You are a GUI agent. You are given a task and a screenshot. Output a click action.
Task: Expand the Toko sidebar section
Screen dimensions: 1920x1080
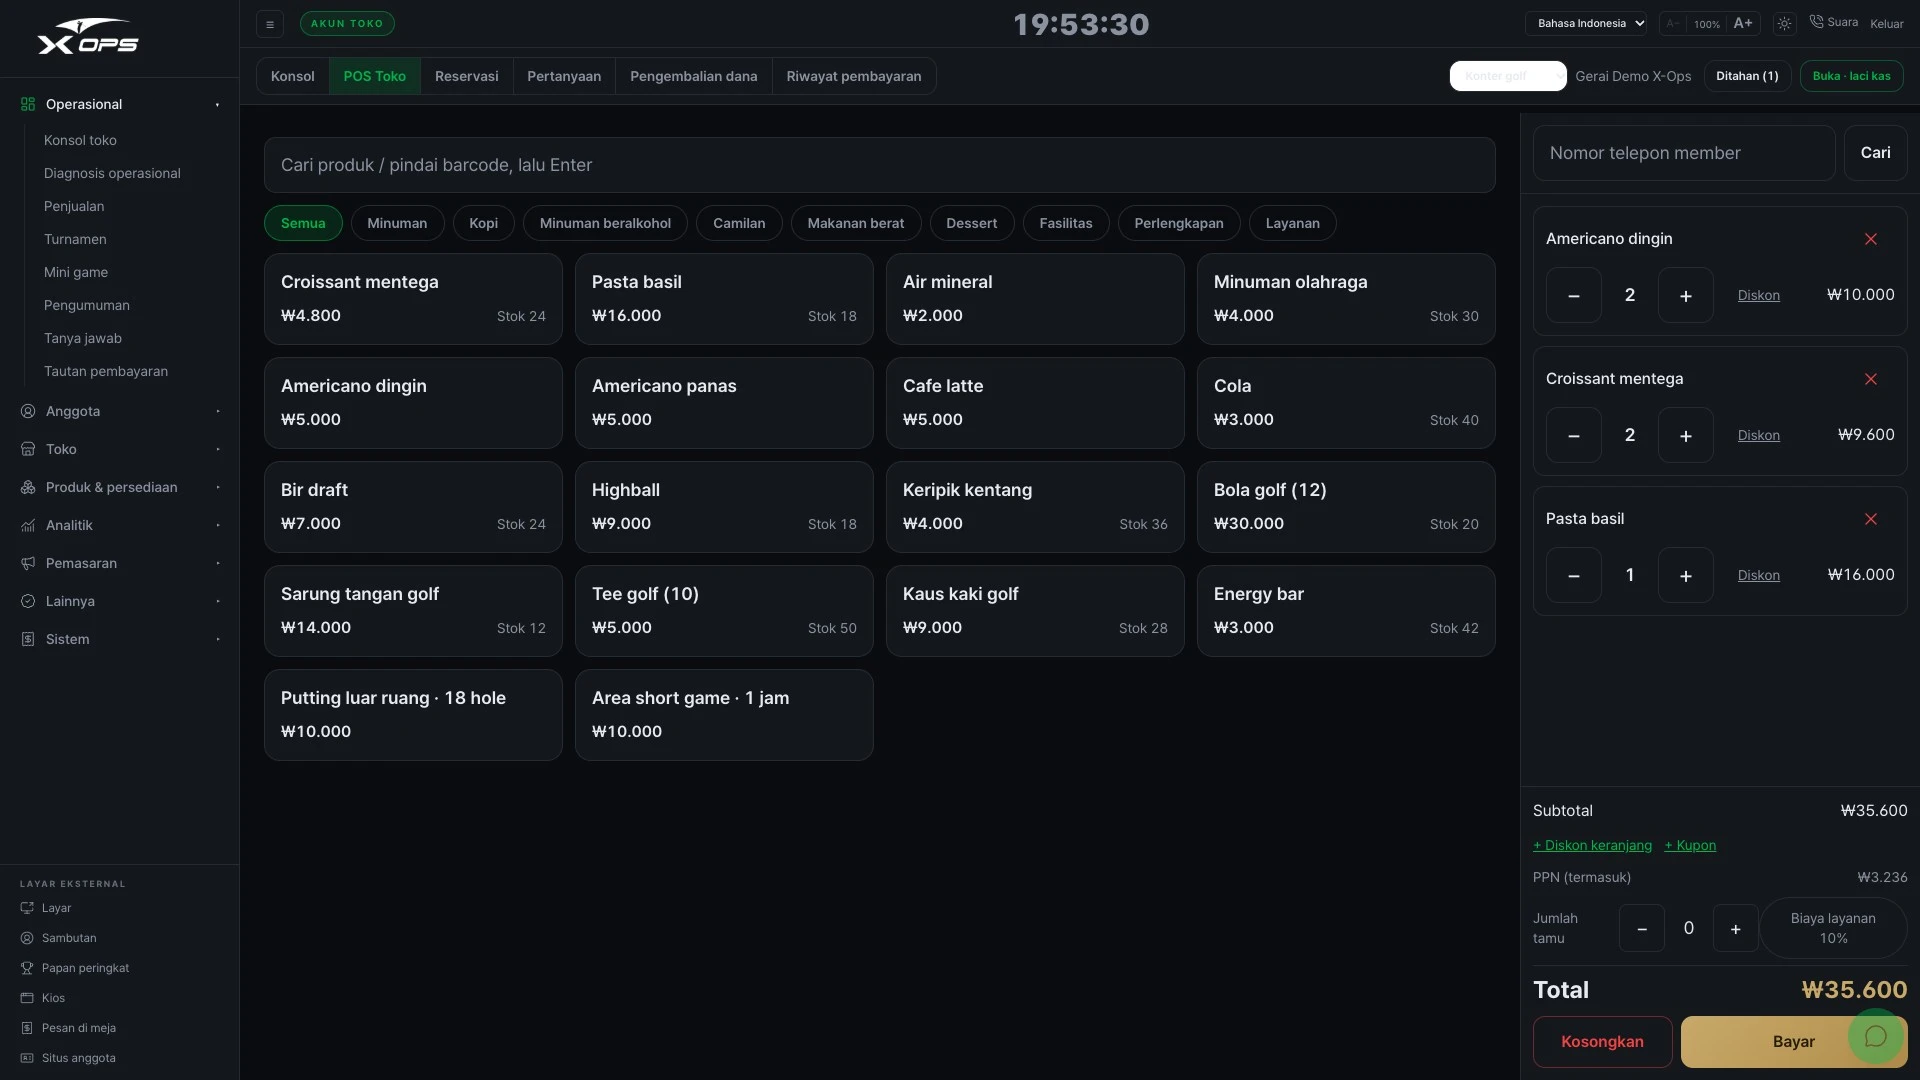click(x=120, y=449)
